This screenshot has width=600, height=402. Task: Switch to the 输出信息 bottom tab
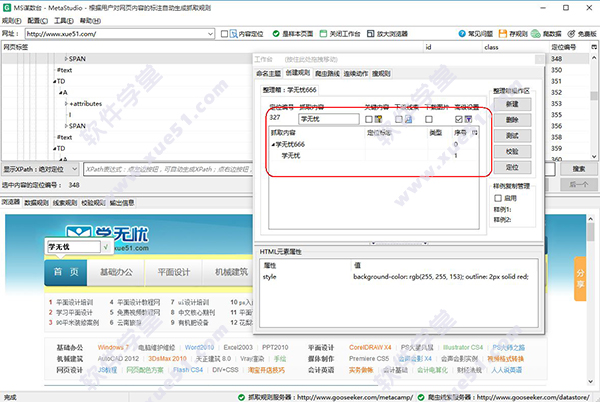point(122,203)
